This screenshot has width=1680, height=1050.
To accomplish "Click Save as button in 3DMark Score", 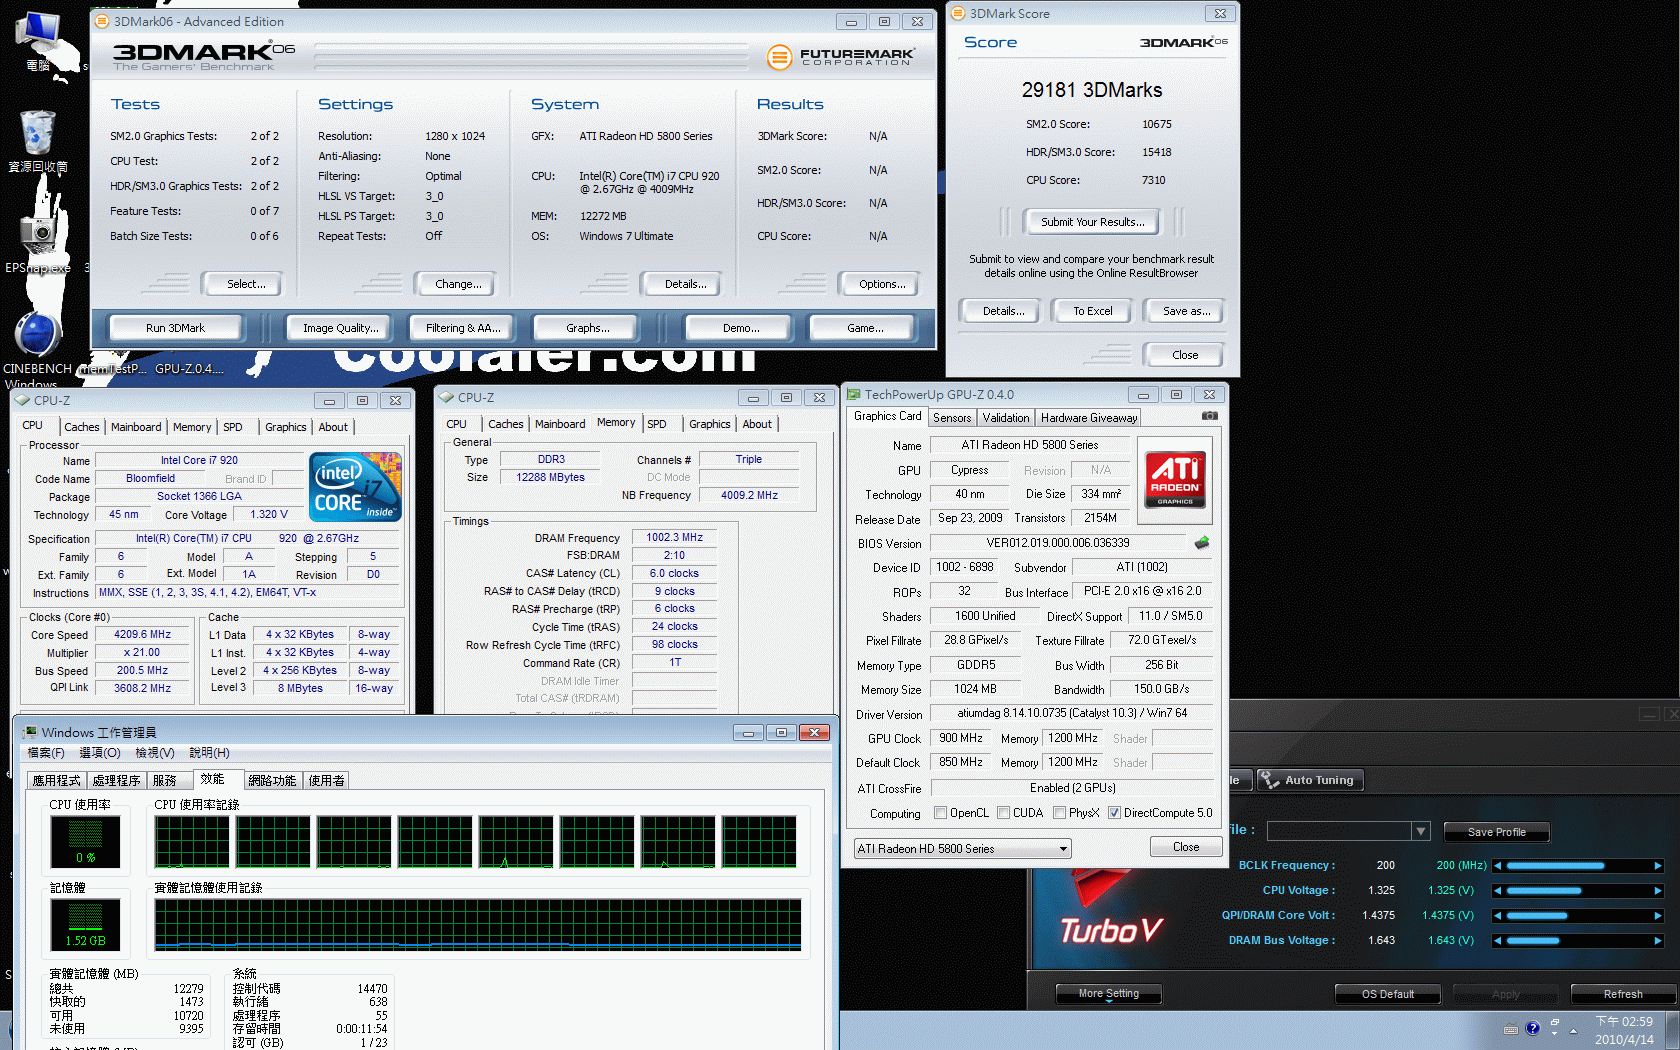I will (1186, 311).
